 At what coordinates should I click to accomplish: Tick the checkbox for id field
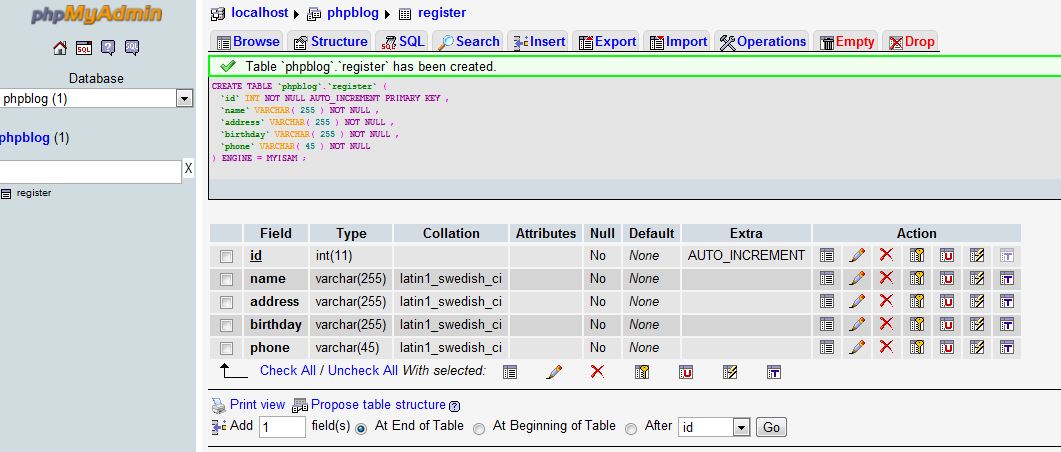tap(226, 256)
